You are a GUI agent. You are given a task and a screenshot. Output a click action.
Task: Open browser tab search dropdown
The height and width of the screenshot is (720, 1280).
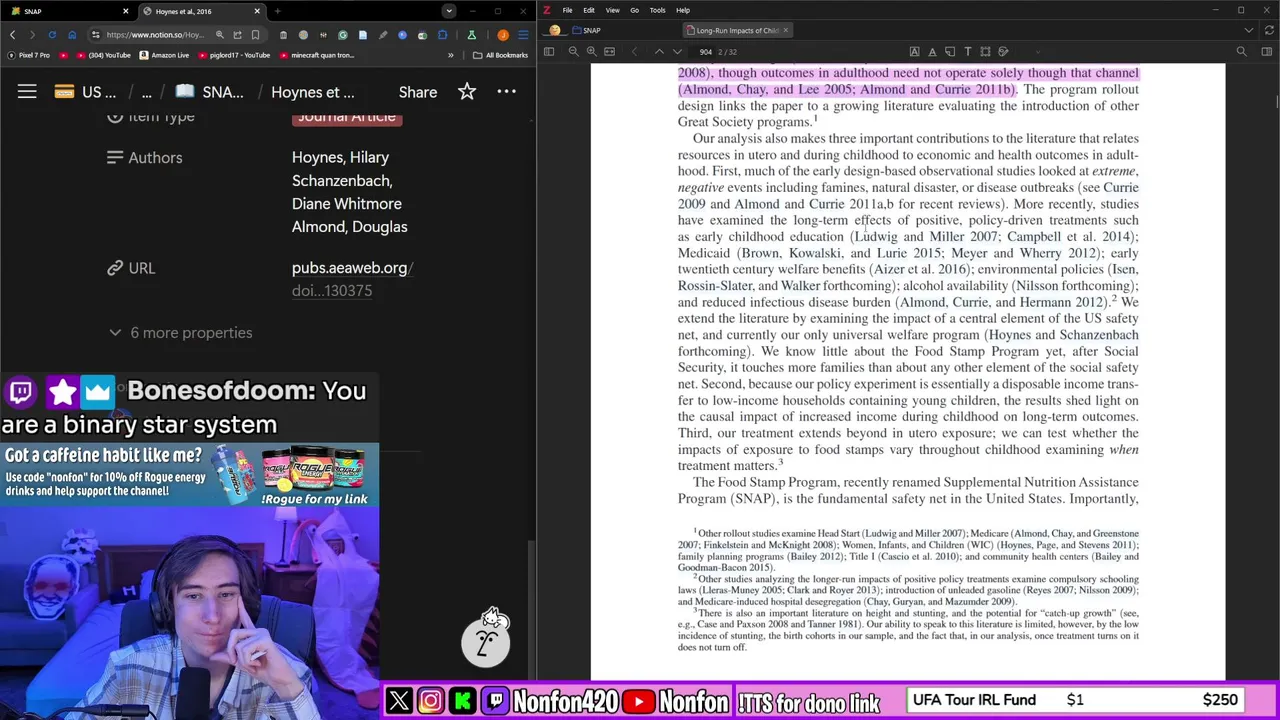click(x=448, y=11)
